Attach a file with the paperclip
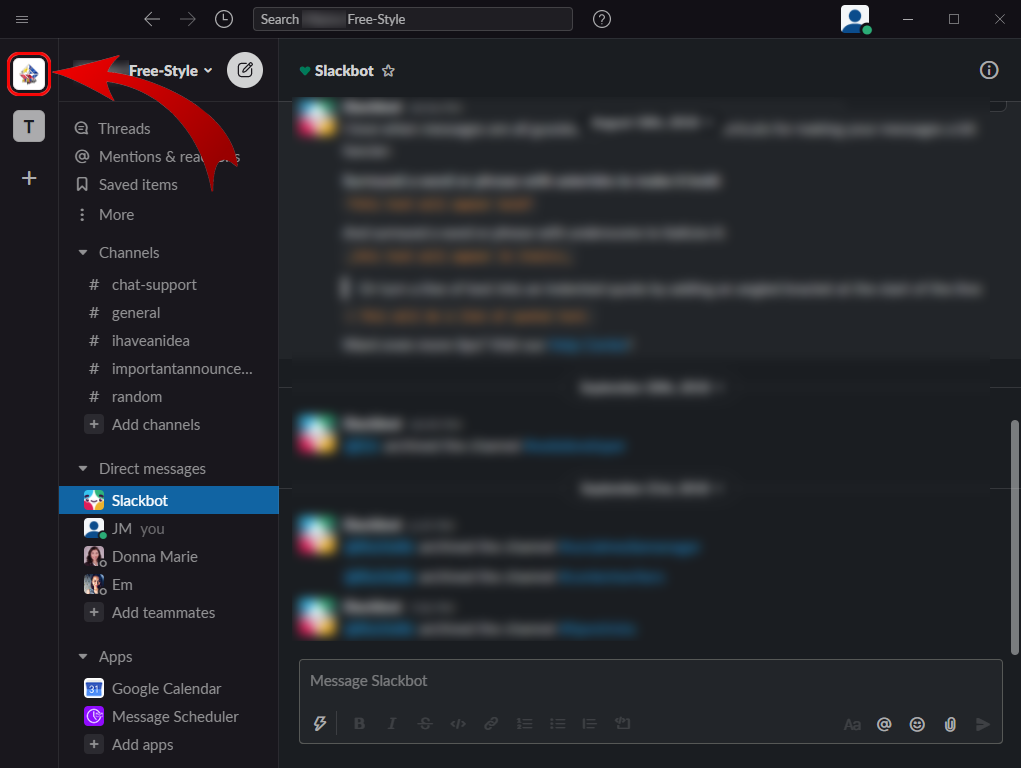The height and width of the screenshot is (768, 1021). point(950,724)
